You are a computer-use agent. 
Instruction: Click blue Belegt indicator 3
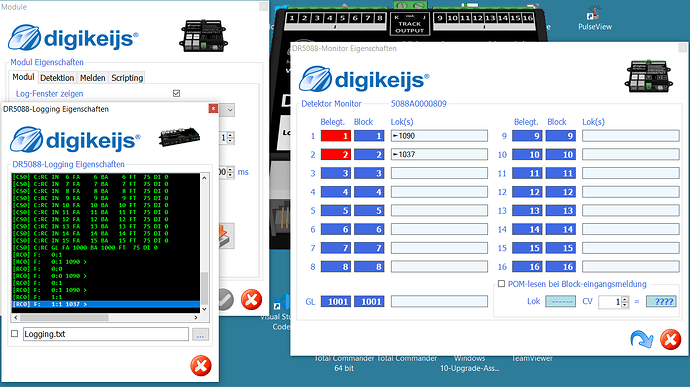(336, 173)
